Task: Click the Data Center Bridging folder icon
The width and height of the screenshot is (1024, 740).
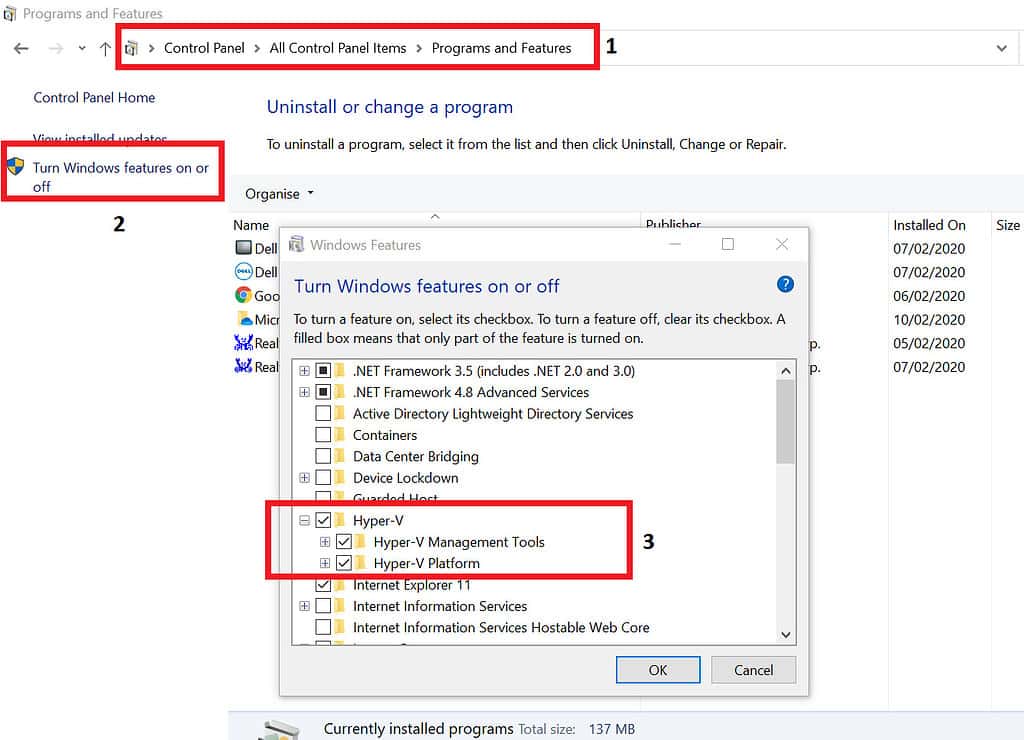Action: (x=340, y=456)
